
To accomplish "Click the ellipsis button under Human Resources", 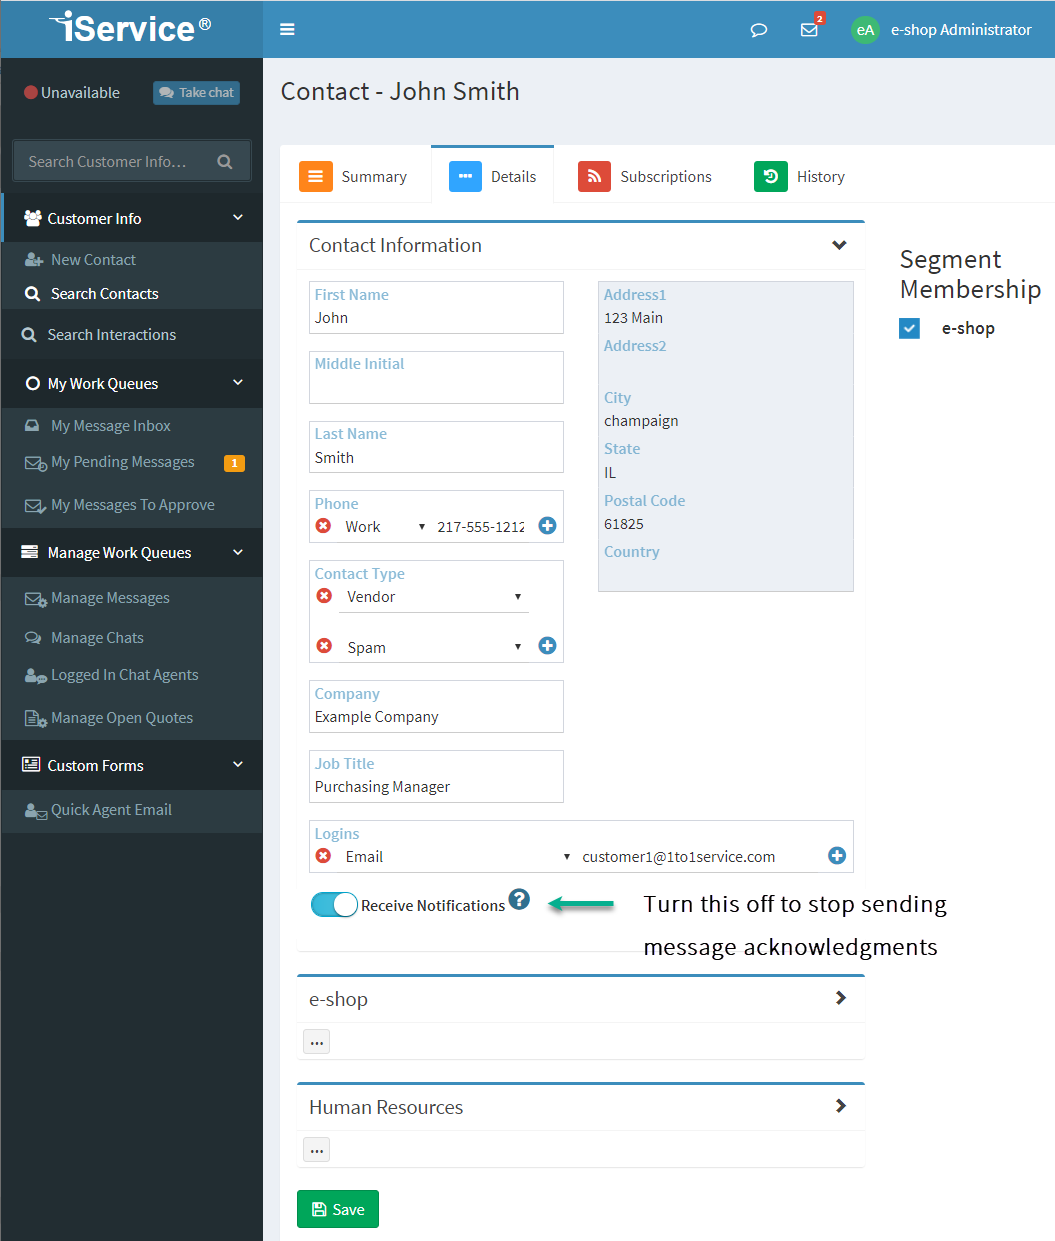I will point(316,1150).
